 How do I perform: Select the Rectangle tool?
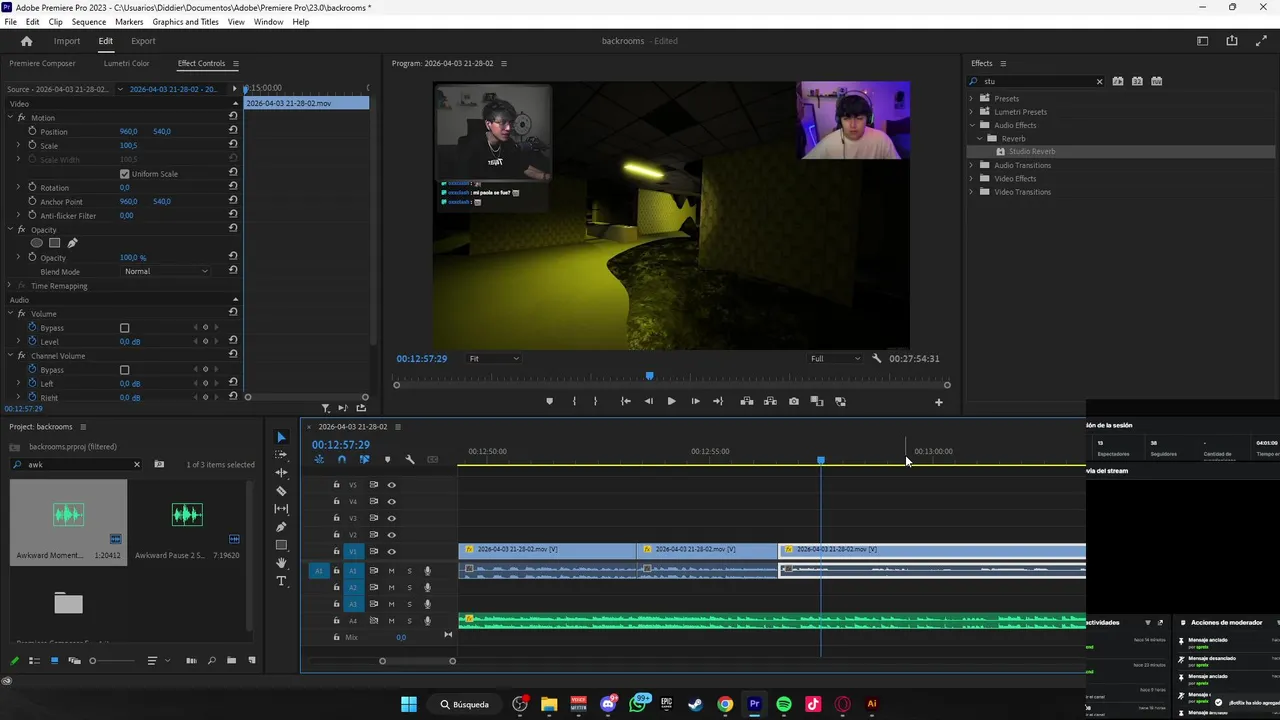[x=281, y=545]
